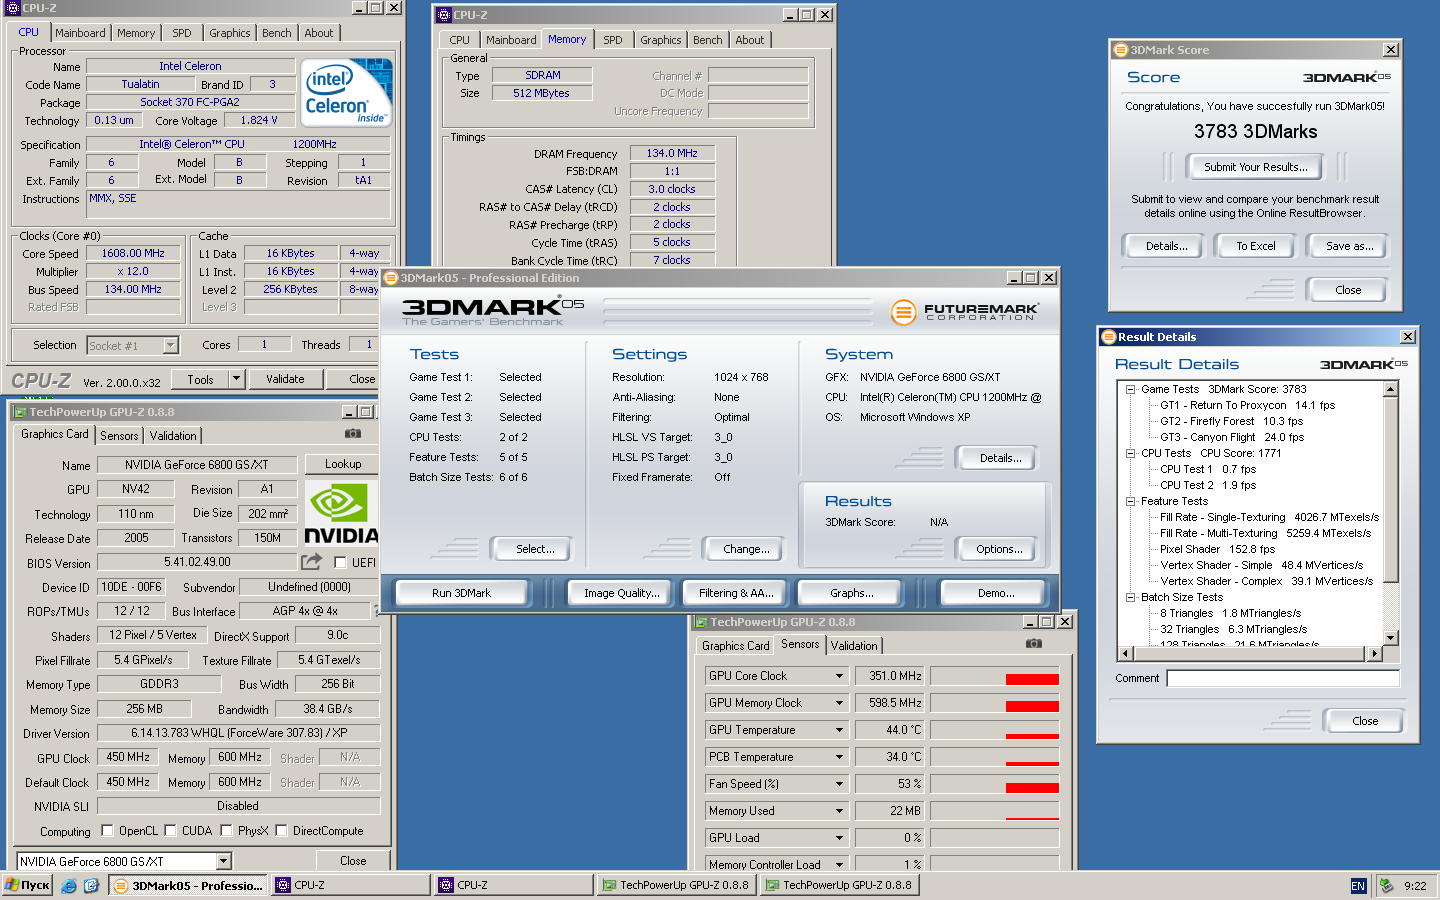The width and height of the screenshot is (1440, 900).
Task: Click the GPU Core Clock sensor graph
Action: (994, 676)
